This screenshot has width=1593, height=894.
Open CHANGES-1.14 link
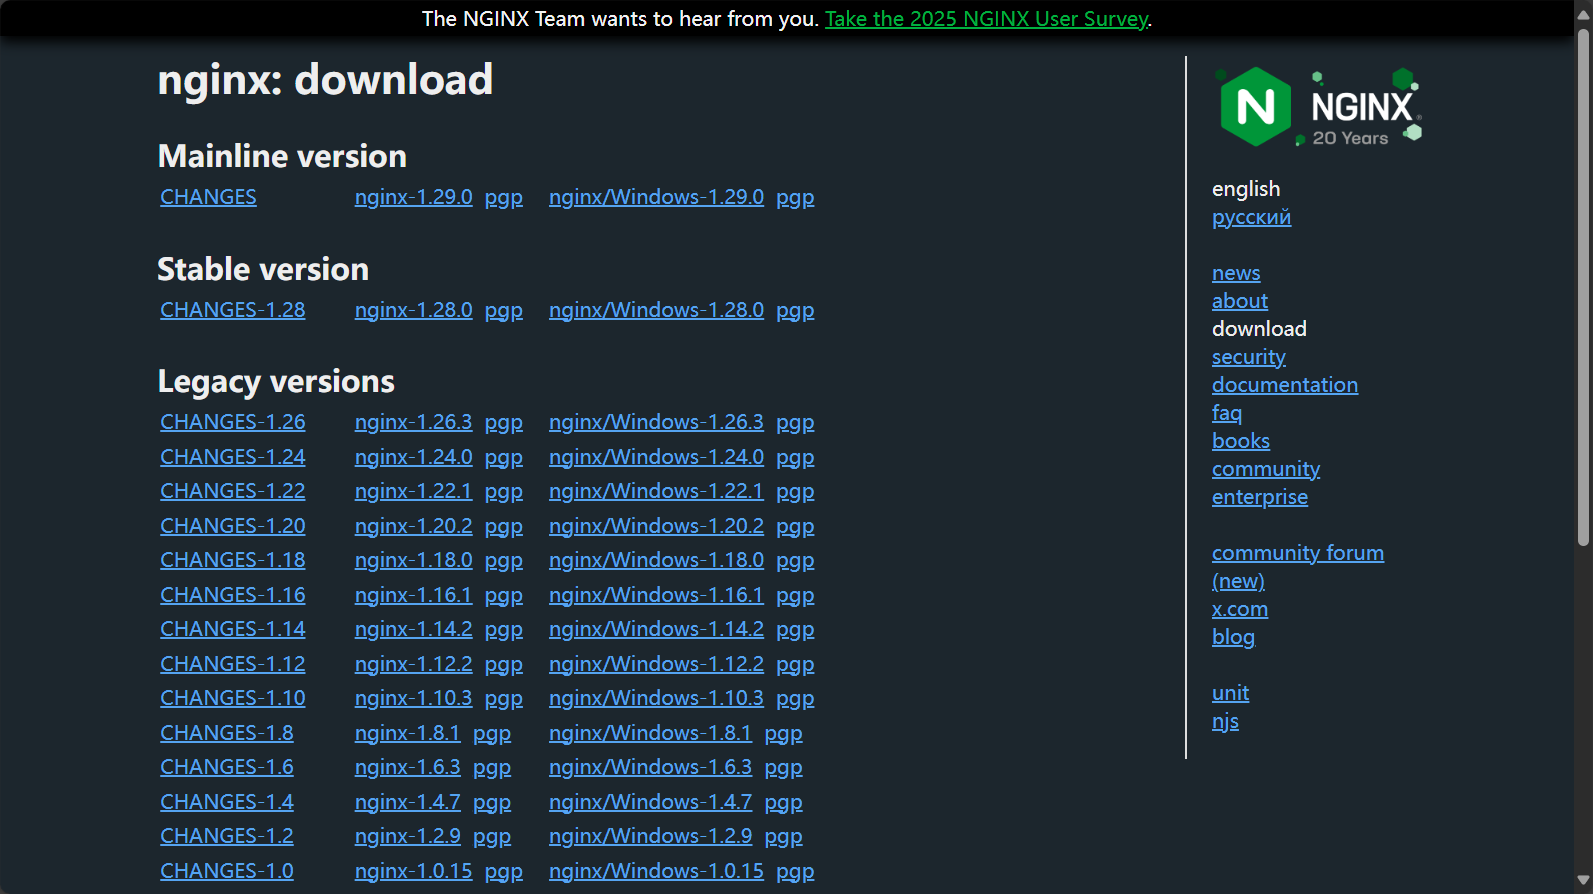coord(233,629)
